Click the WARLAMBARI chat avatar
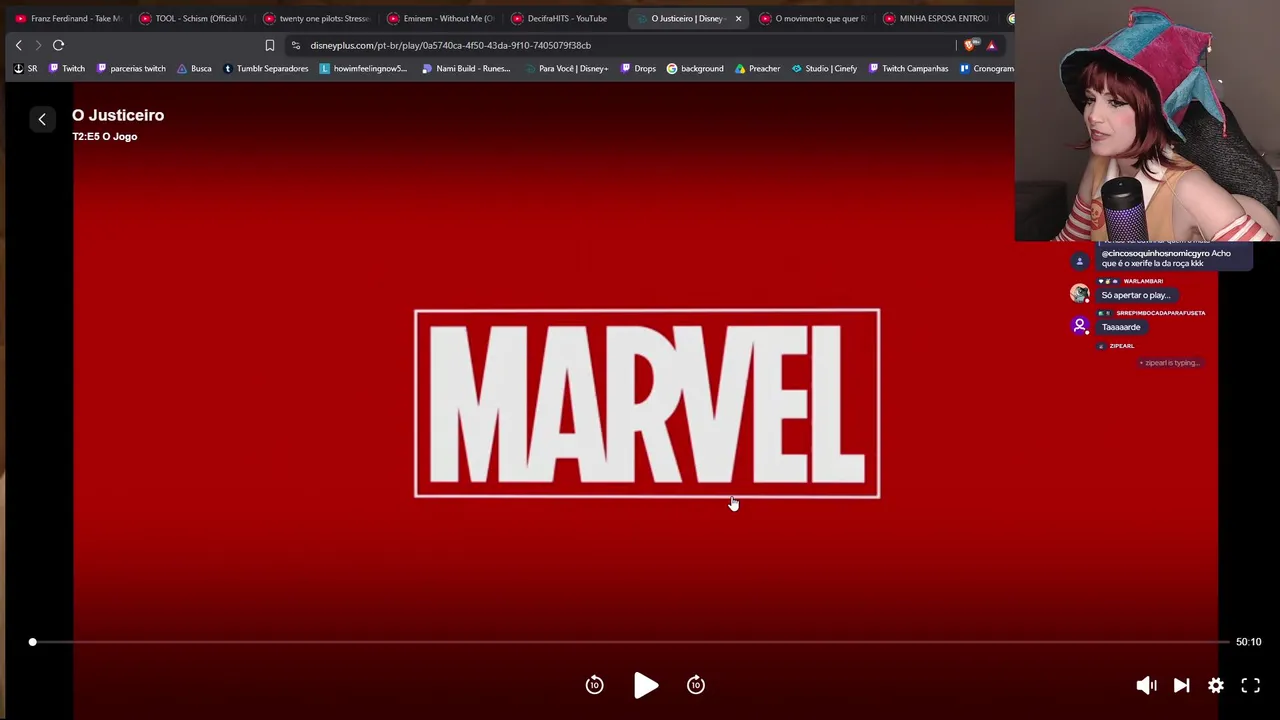The image size is (1280, 720). tap(1079, 293)
